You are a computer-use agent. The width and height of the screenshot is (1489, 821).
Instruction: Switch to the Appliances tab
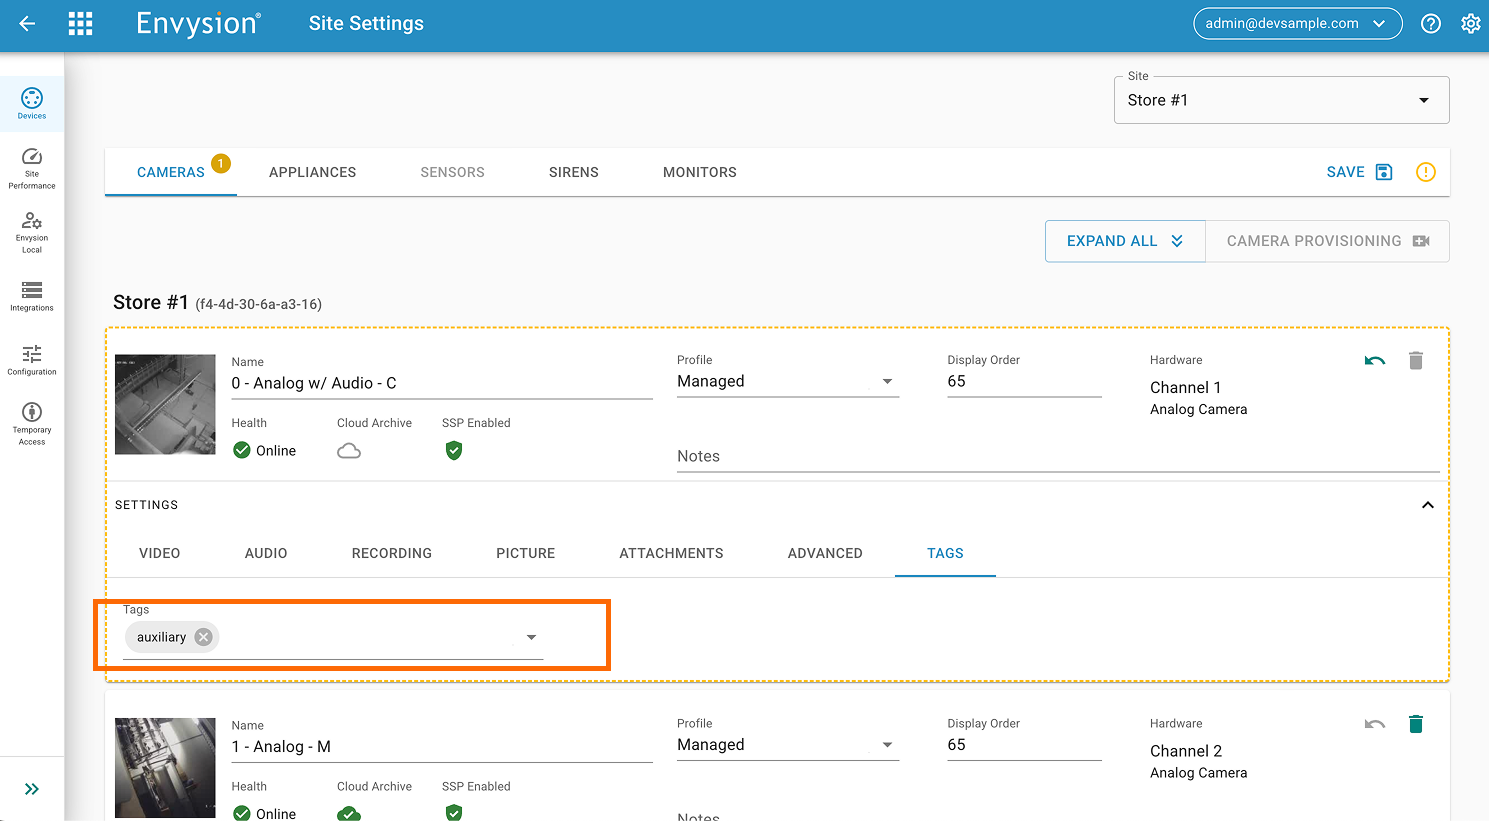tap(312, 172)
